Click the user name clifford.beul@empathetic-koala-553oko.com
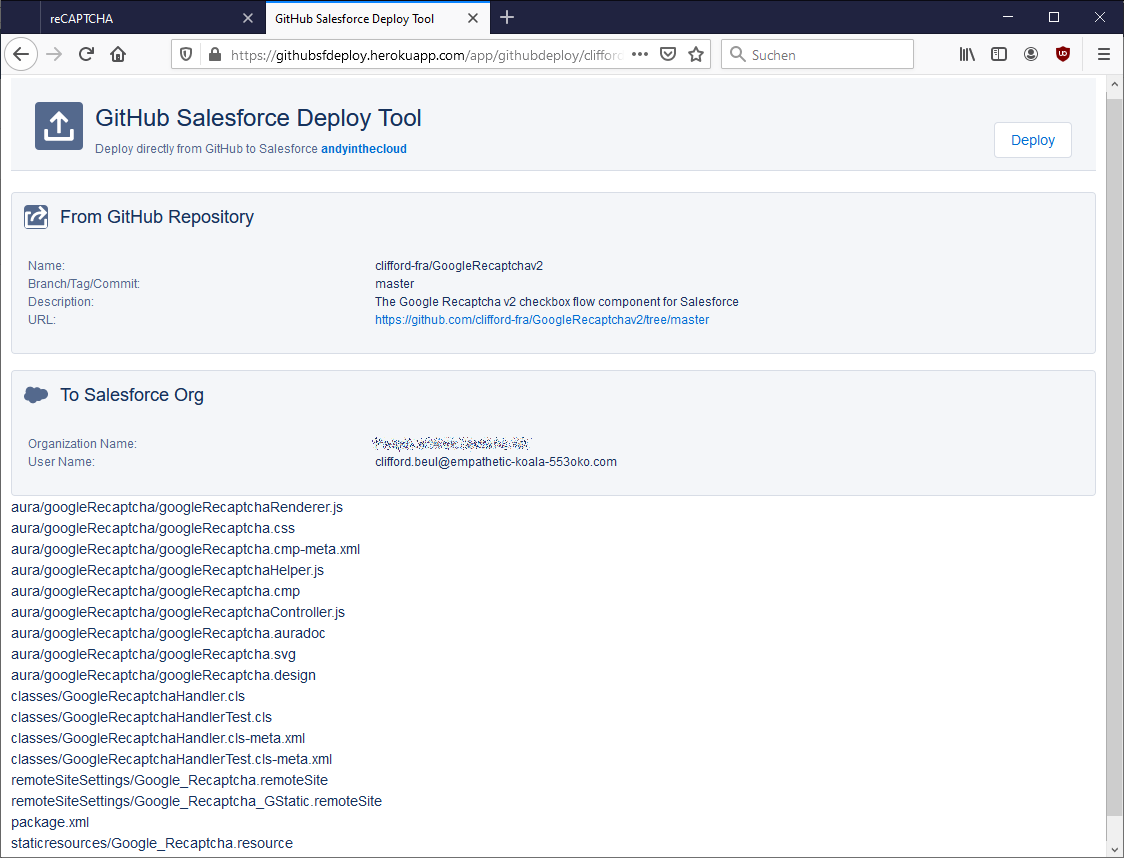This screenshot has width=1124, height=858. pyautogui.click(x=495, y=462)
